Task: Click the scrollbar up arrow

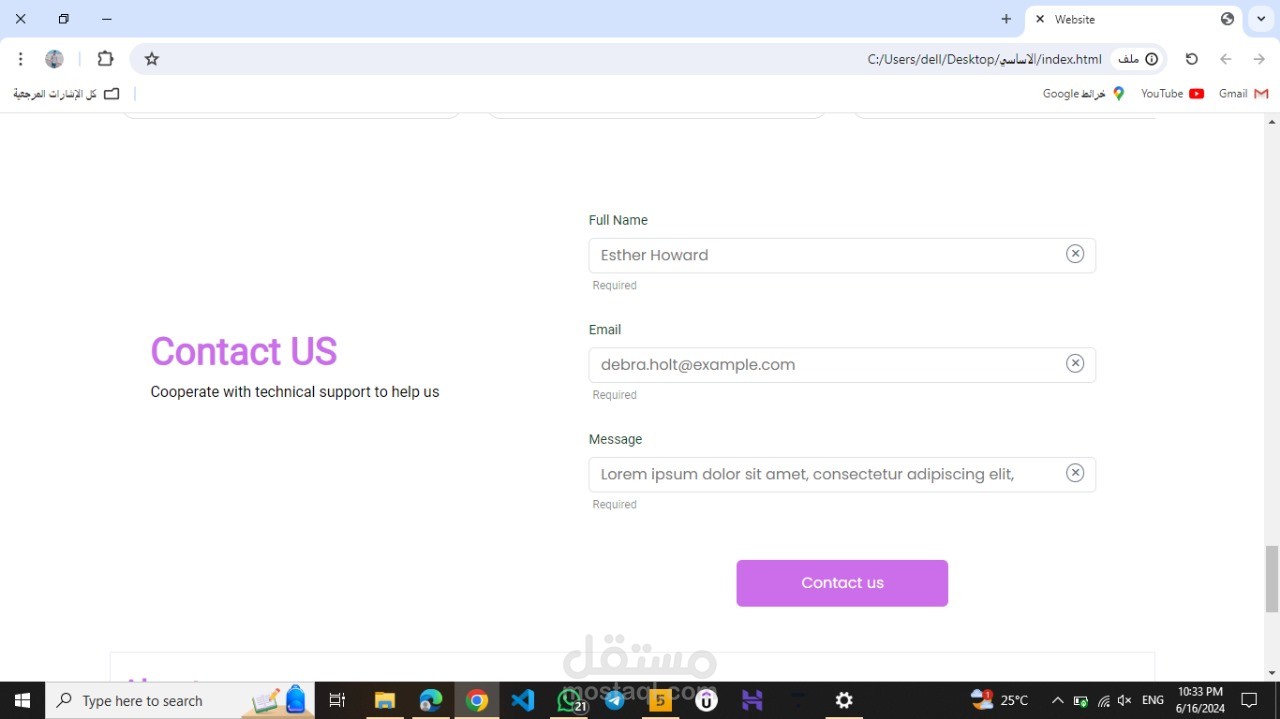Action: 1272,121
